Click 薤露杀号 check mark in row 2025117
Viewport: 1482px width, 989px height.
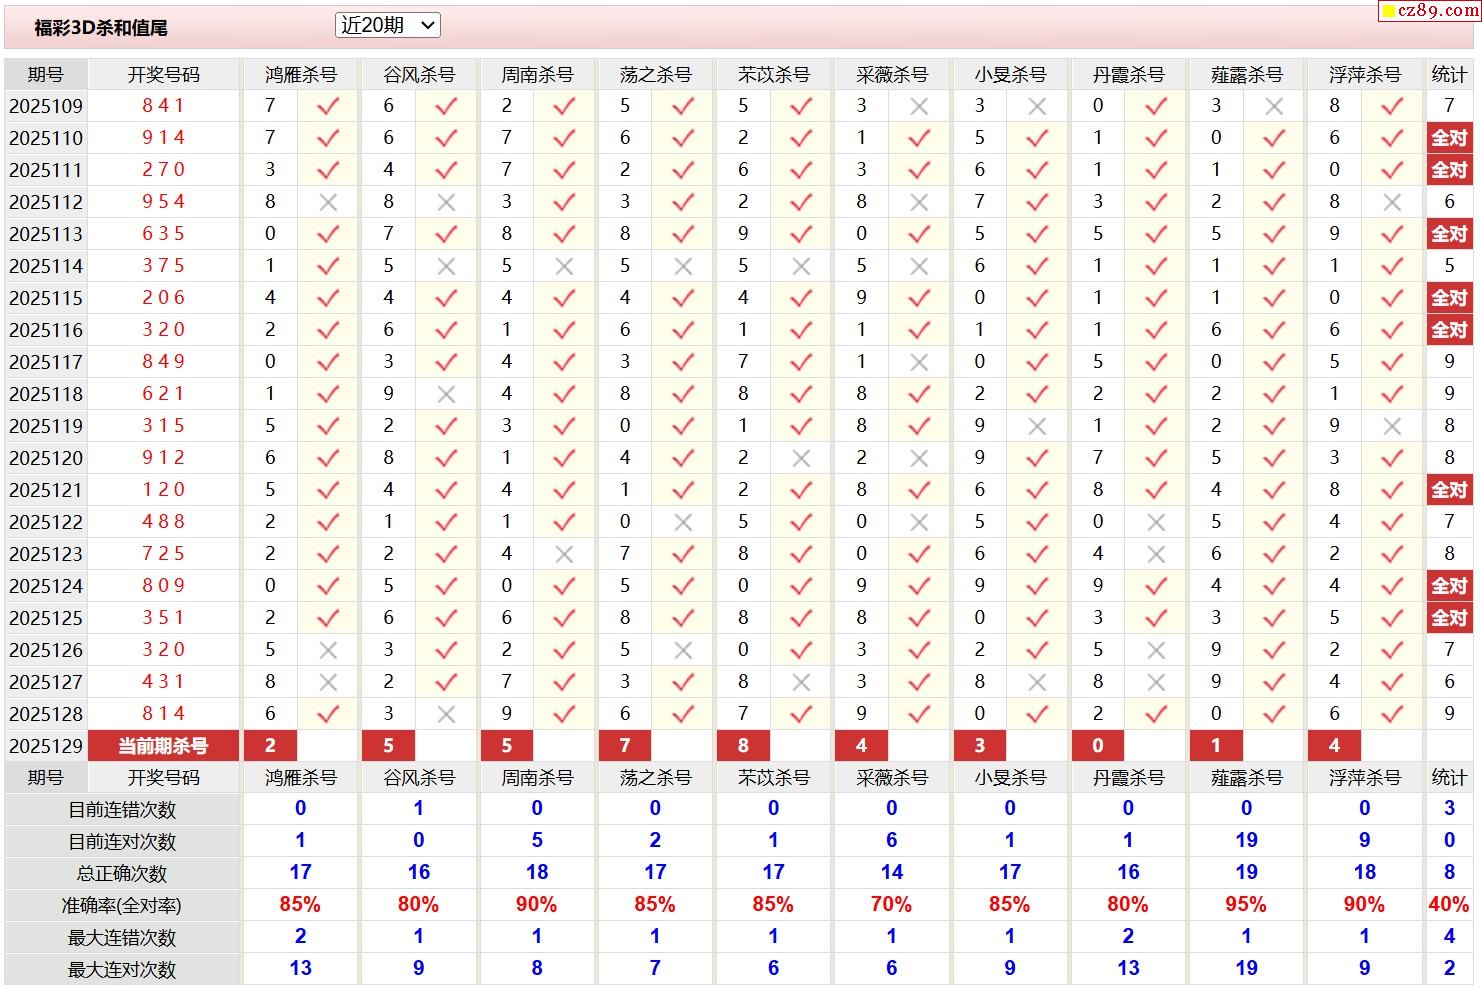pos(1274,362)
